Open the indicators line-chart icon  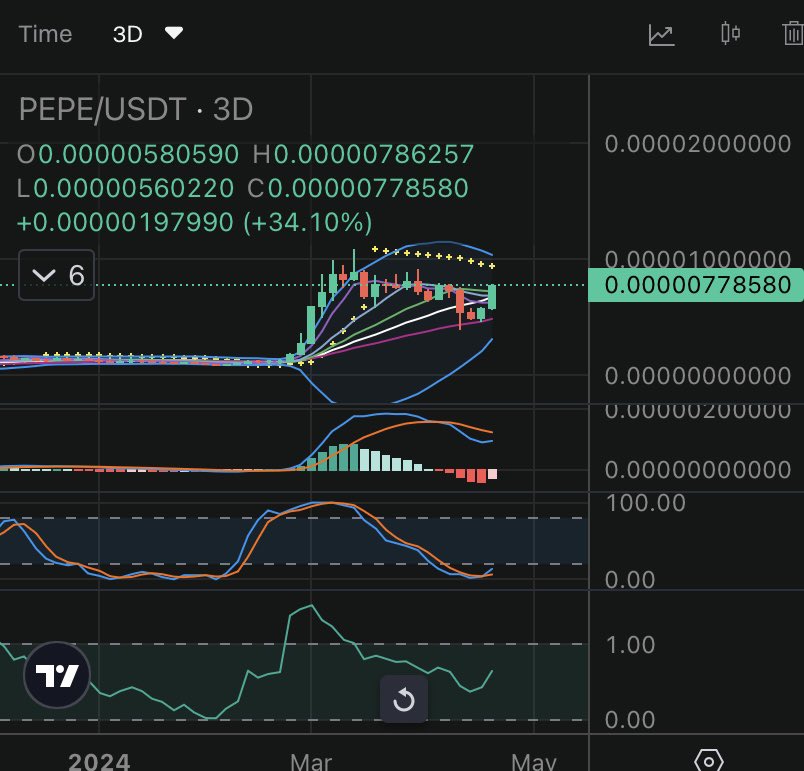coord(661,34)
